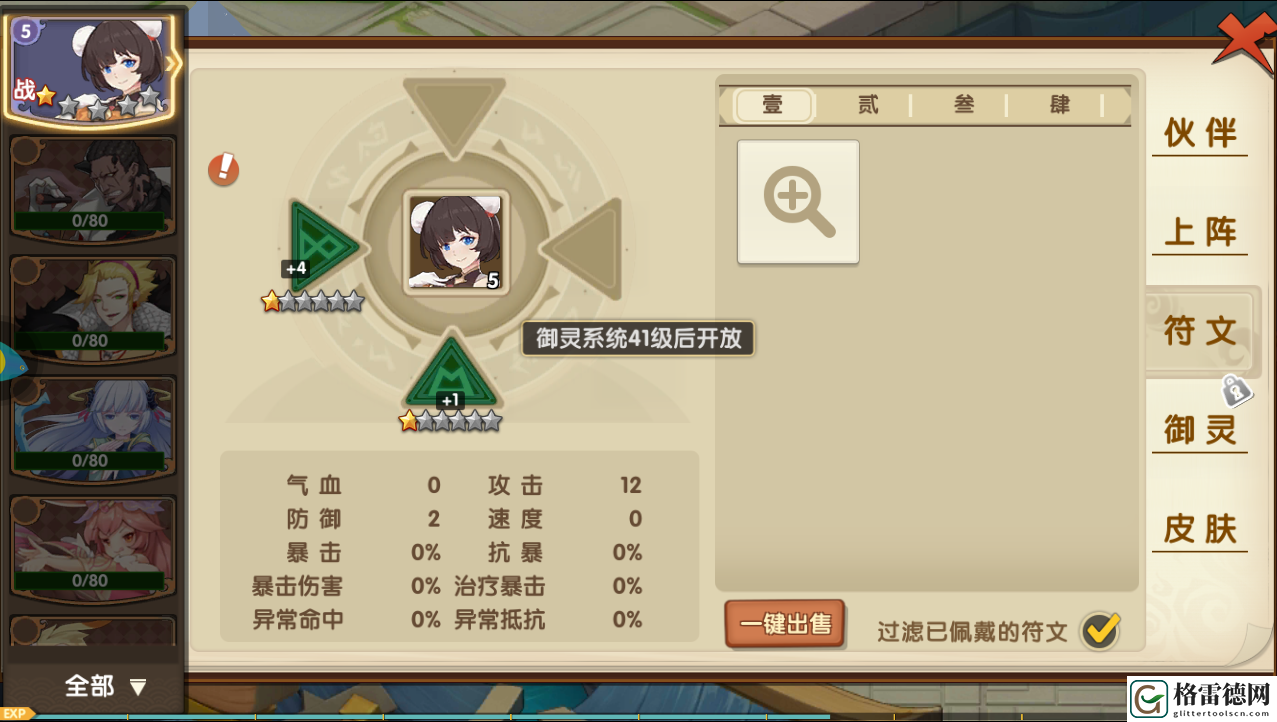Open the magnifier add-rune slot
Viewport: 1277px width, 722px height.
click(798, 202)
